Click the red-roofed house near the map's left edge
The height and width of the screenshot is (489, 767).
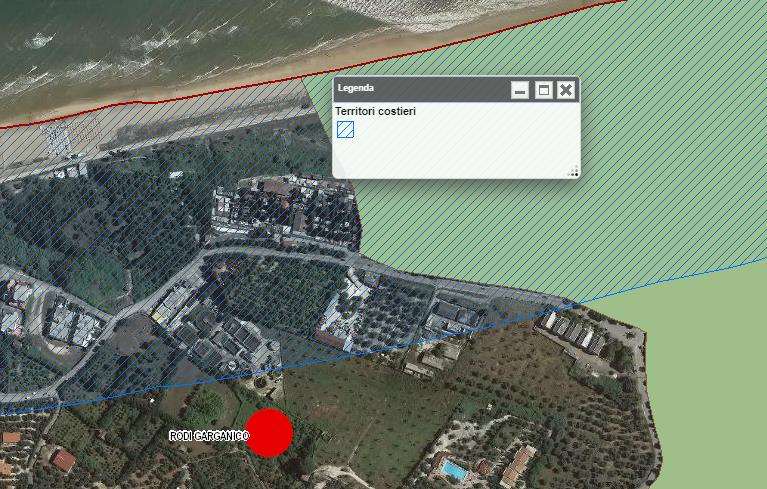pos(64,461)
